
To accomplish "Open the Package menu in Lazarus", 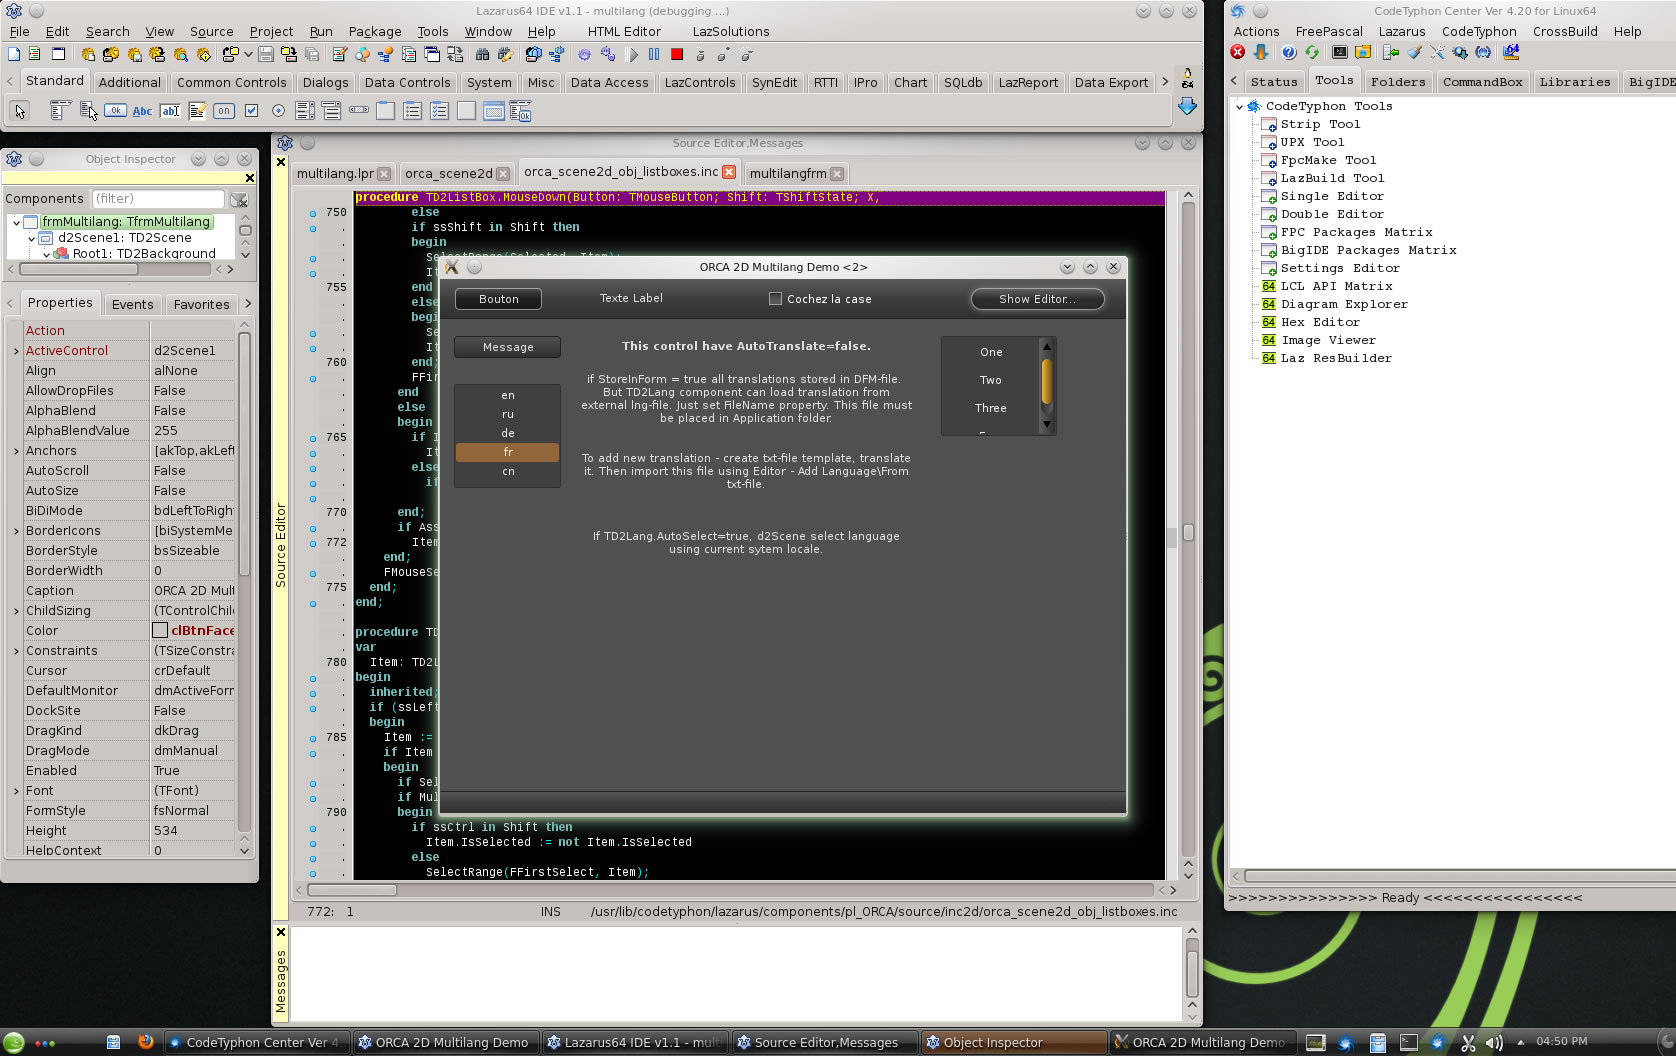I will pyautogui.click(x=375, y=31).
